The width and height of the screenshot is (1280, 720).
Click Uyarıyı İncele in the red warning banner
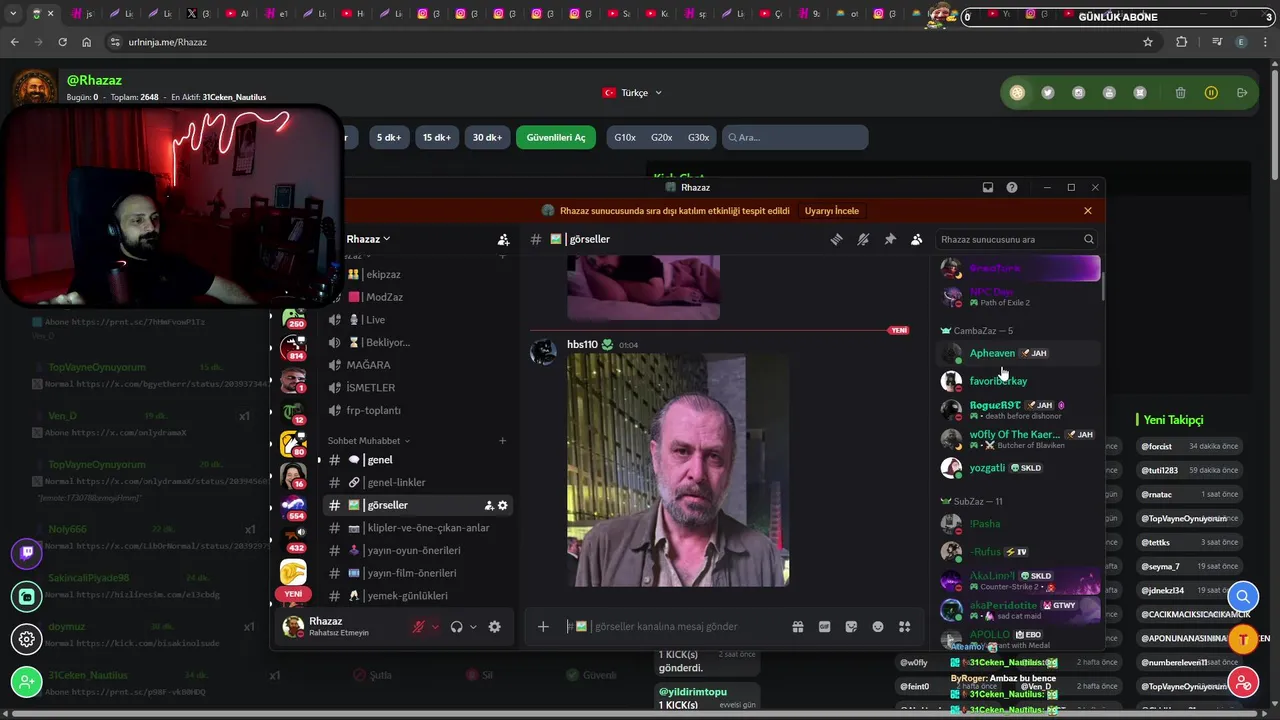[x=832, y=211]
